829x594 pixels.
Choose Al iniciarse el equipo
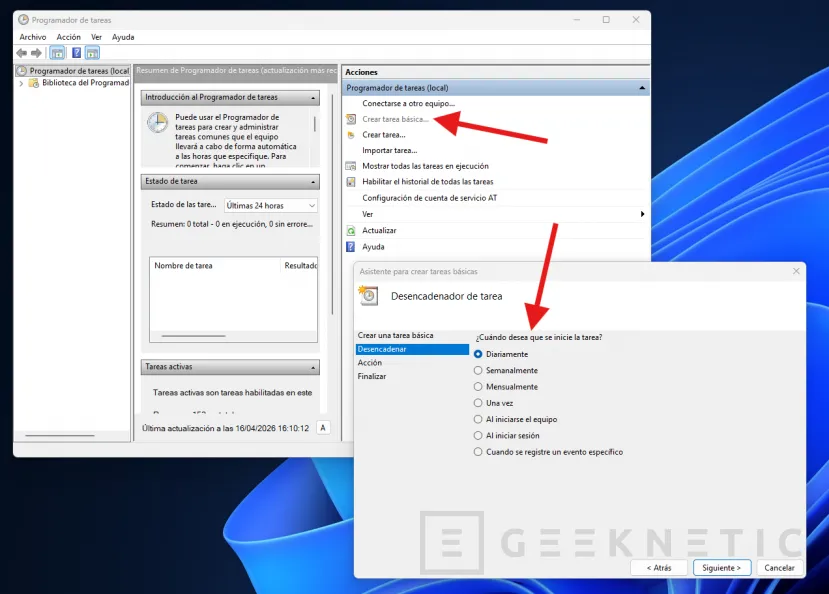(478, 420)
